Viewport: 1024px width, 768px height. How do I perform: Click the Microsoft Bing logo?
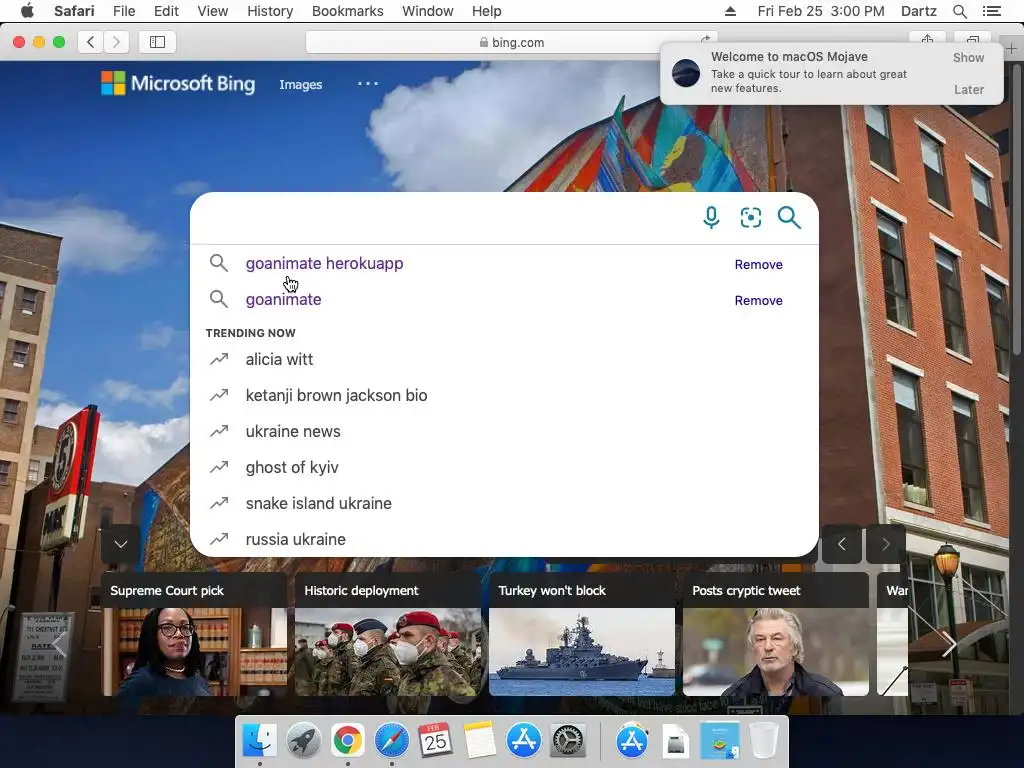click(178, 84)
